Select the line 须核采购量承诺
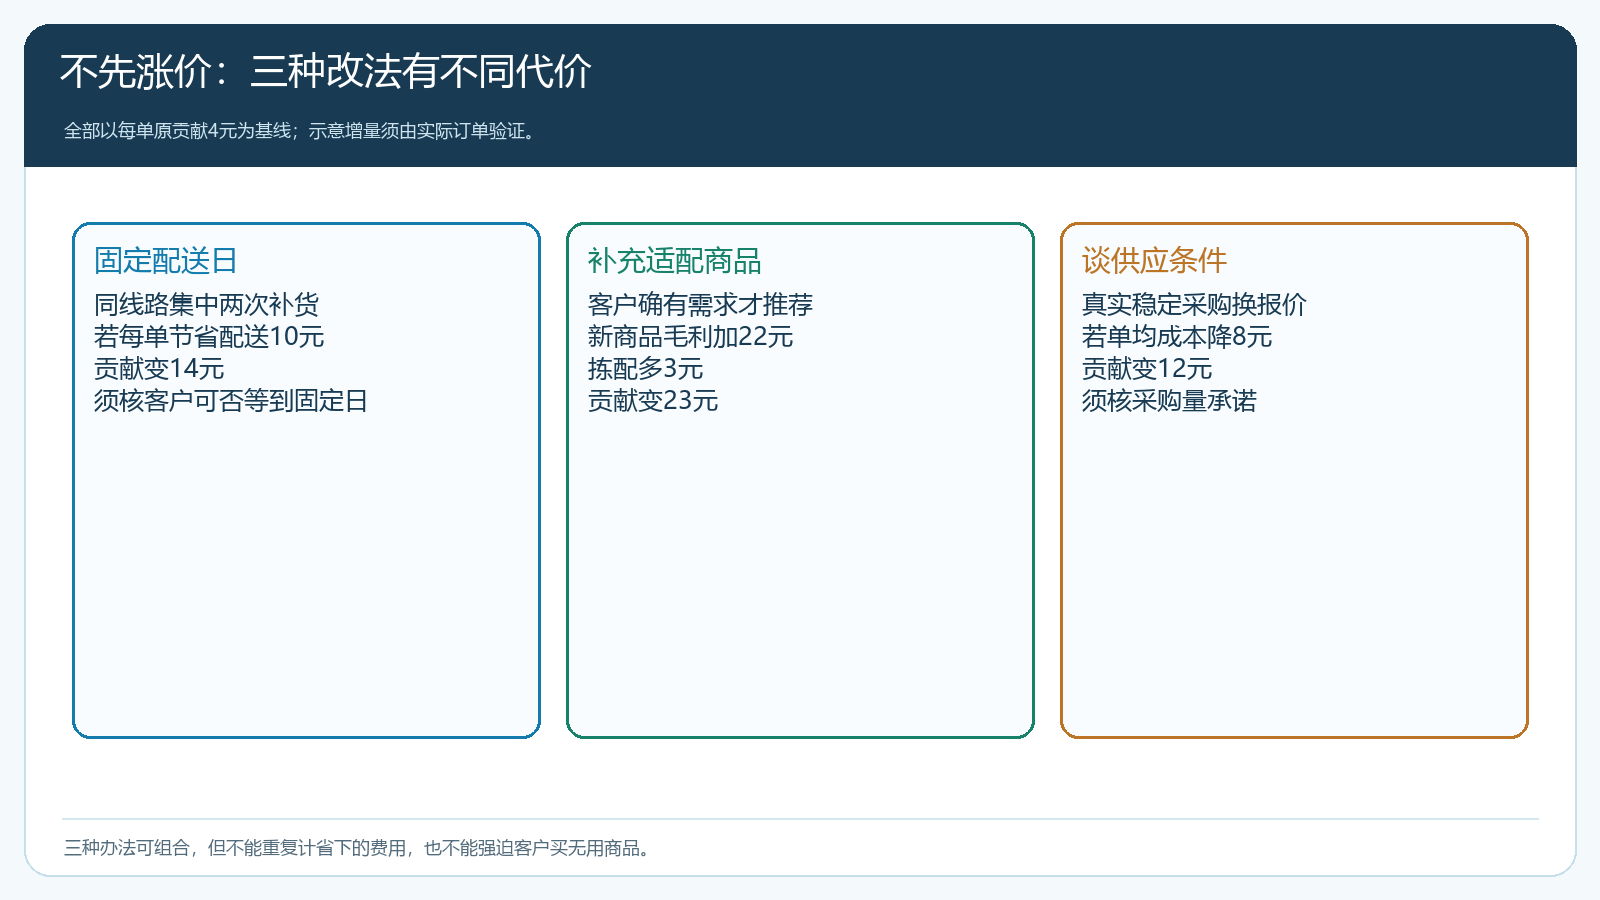 [1170, 400]
